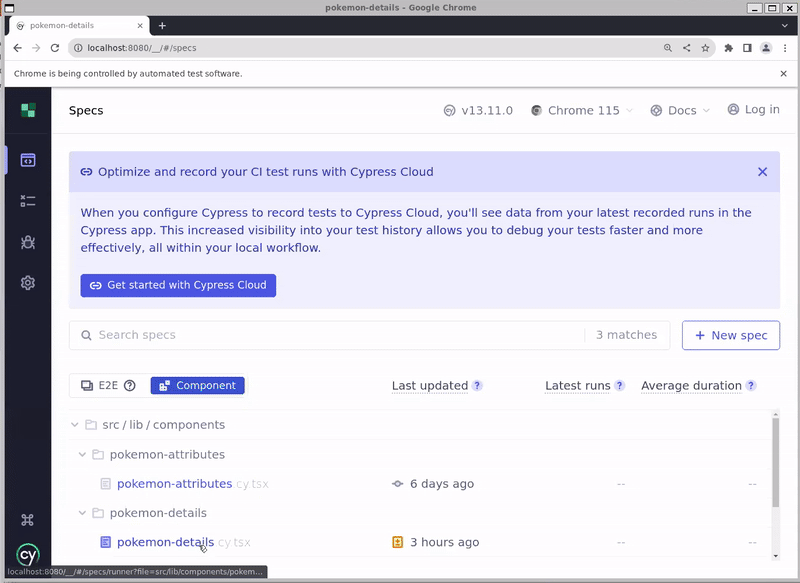Open a new browser tab
800x583 pixels.
[x=162, y=26]
